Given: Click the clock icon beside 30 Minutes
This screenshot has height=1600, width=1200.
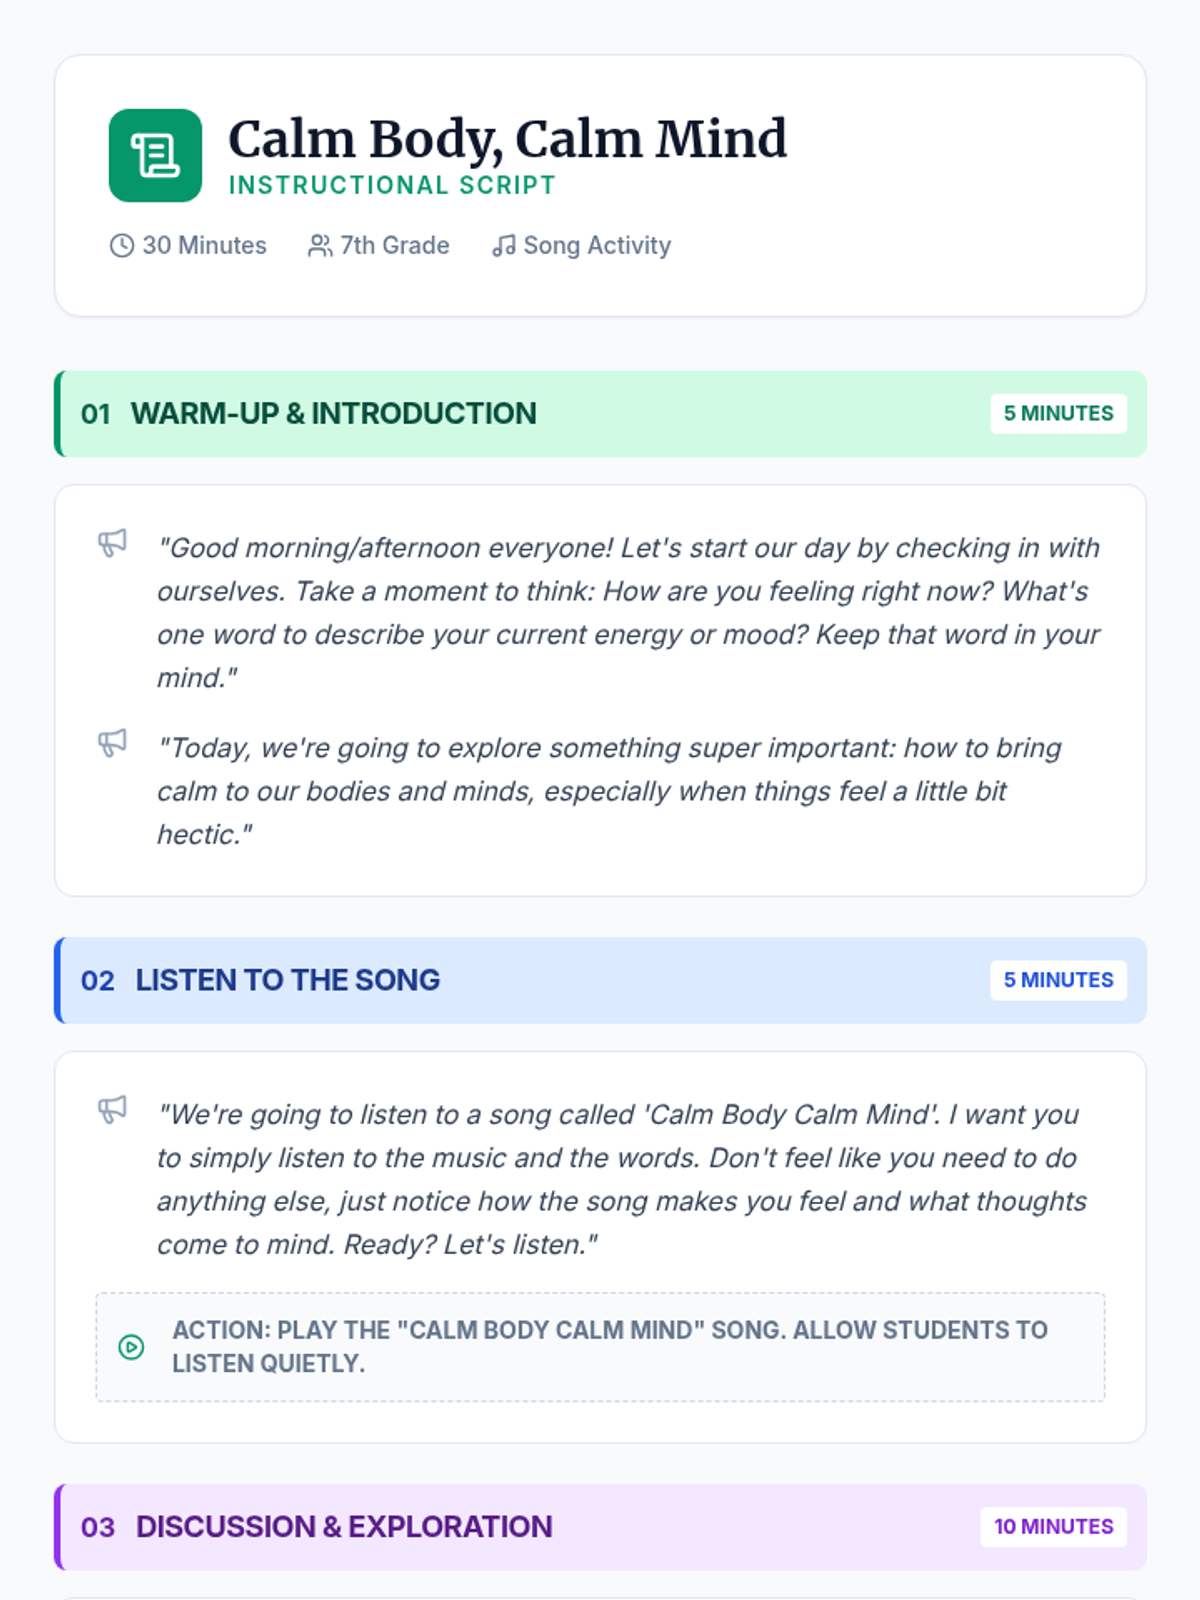Looking at the screenshot, I should (x=121, y=246).
